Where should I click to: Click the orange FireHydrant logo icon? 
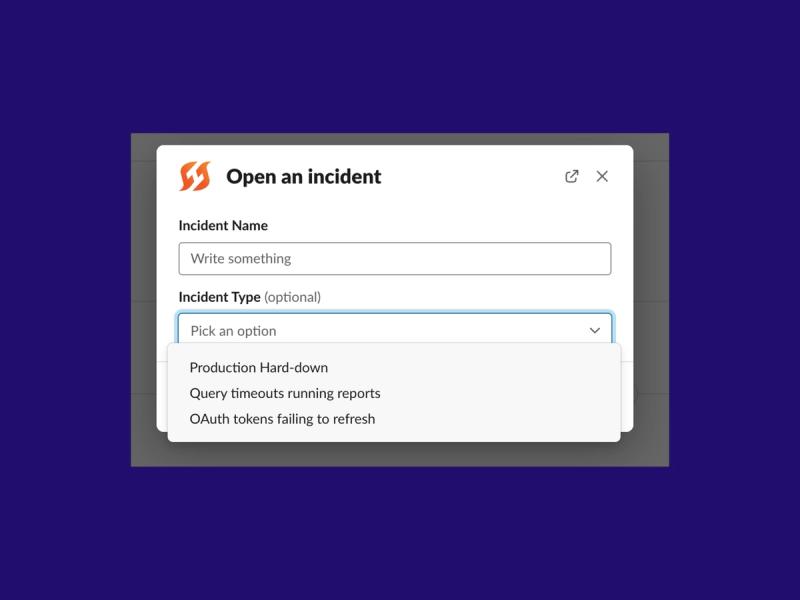(x=195, y=176)
